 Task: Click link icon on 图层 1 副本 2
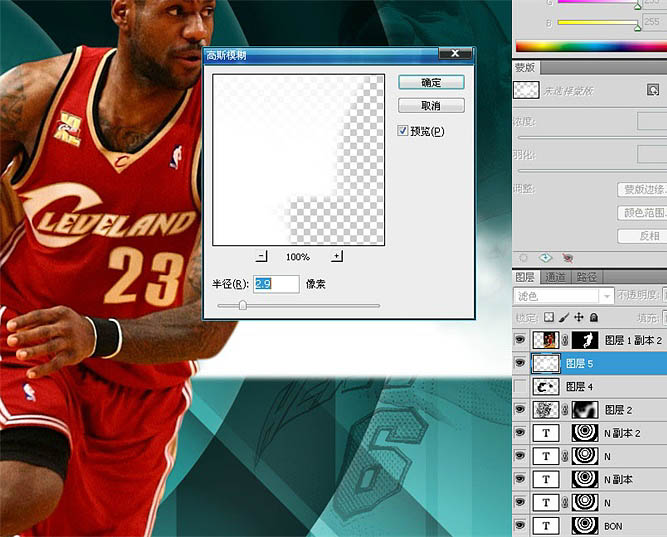coord(565,340)
